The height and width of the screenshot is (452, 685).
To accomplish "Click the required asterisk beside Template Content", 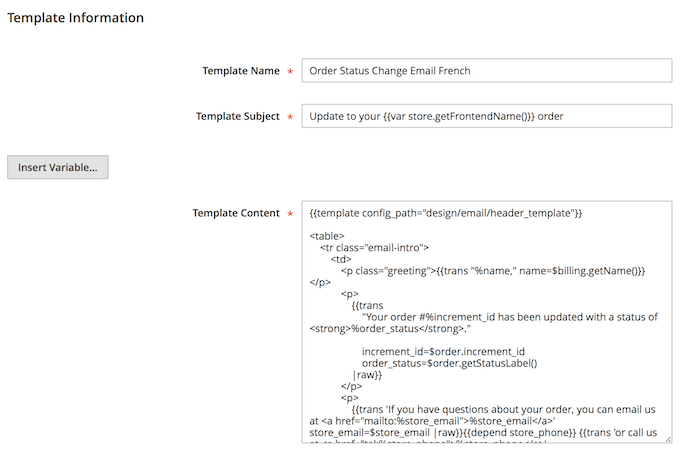I will pos(290,214).
